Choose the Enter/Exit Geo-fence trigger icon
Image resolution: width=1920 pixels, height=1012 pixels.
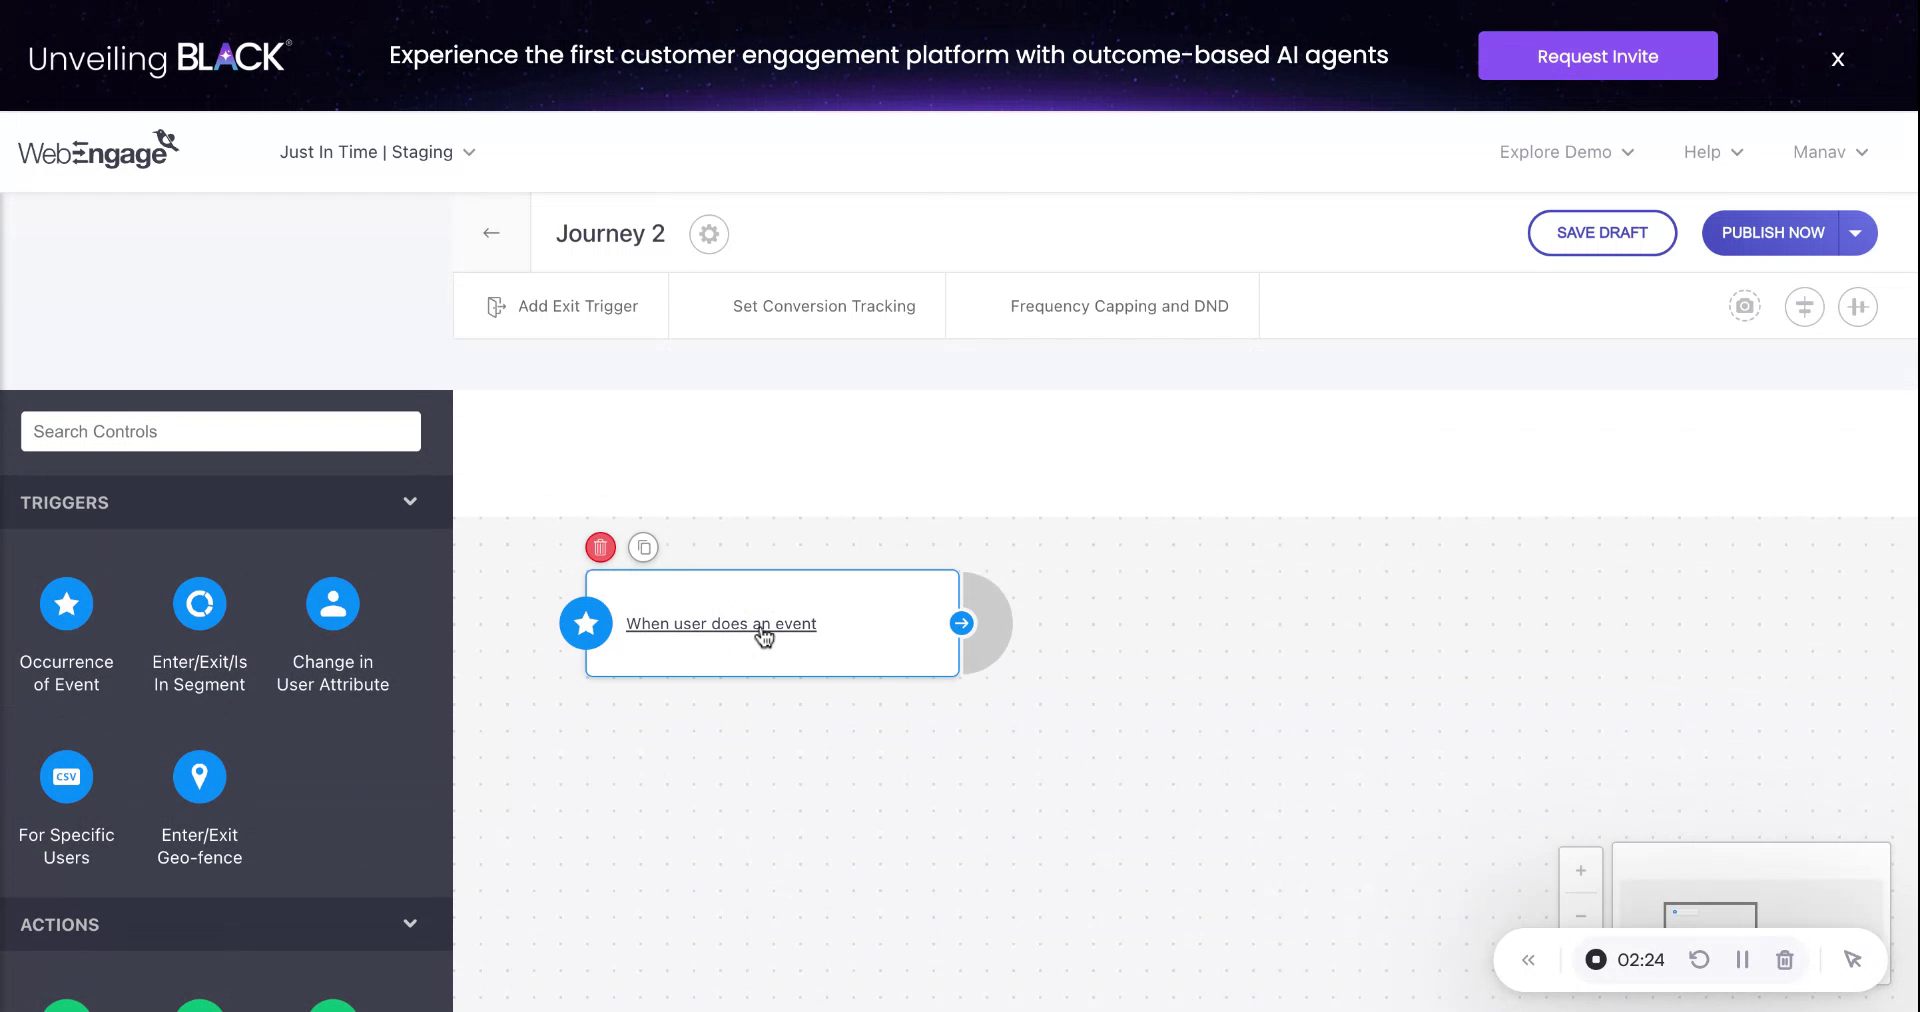(x=199, y=777)
